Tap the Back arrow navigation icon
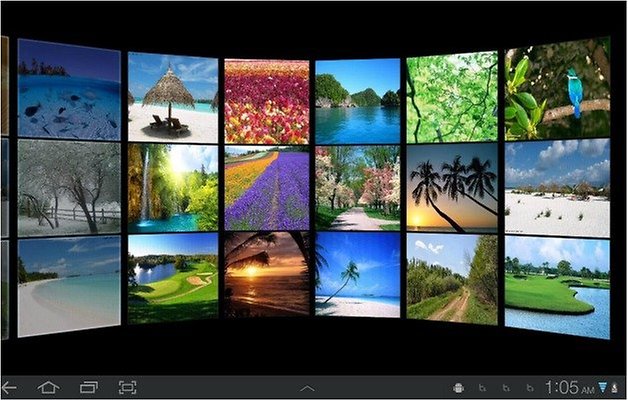Image resolution: width=628 pixels, height=401 pixels. click(x=9, y=387)
